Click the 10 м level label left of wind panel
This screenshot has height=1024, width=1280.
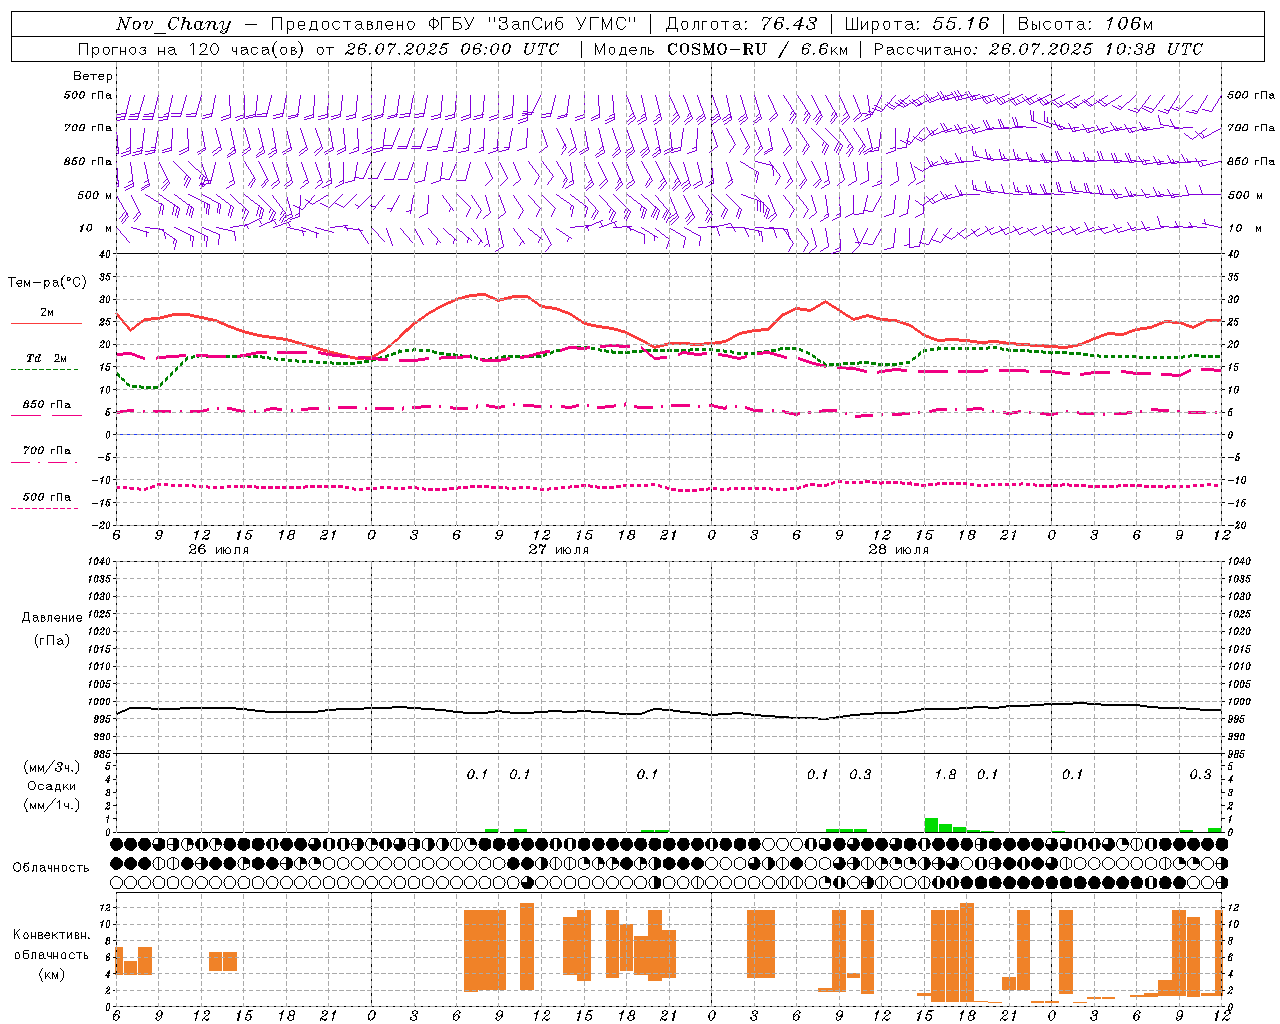96,228
